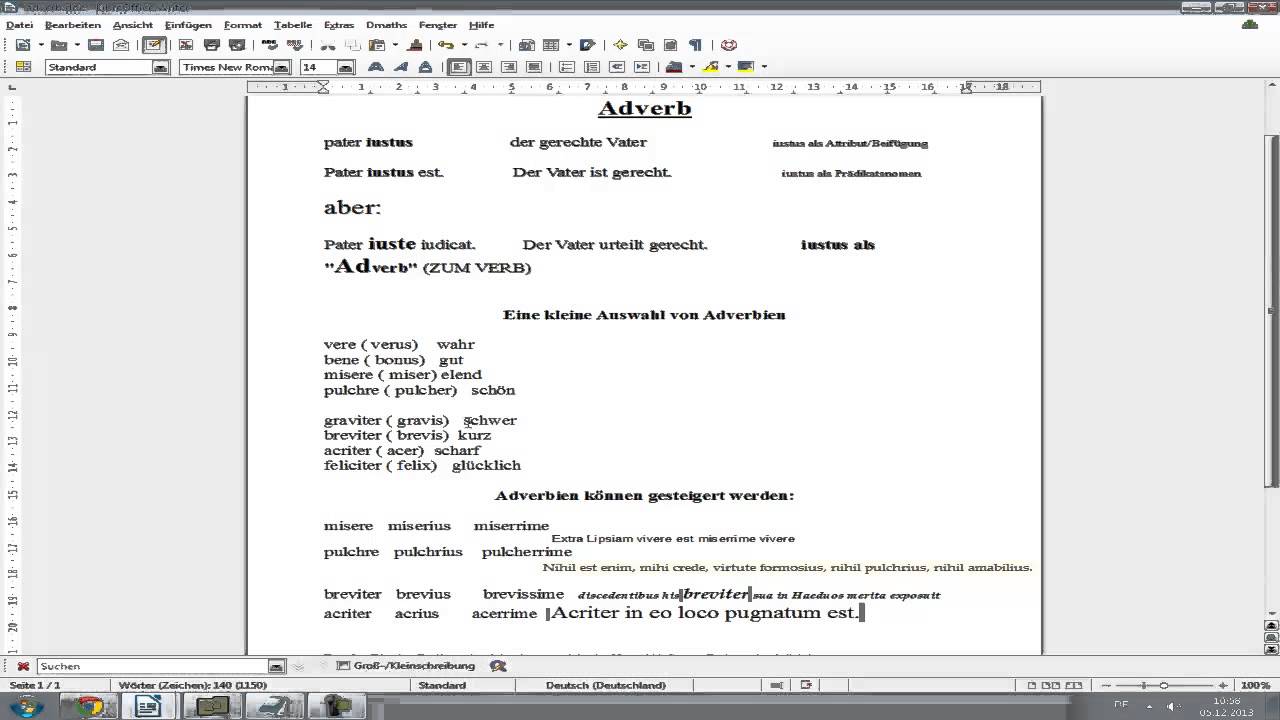This screenshot has width=1280, height=720.
Task: Click the Seite 1 / 1 page indicator
Action: point(36,685)
